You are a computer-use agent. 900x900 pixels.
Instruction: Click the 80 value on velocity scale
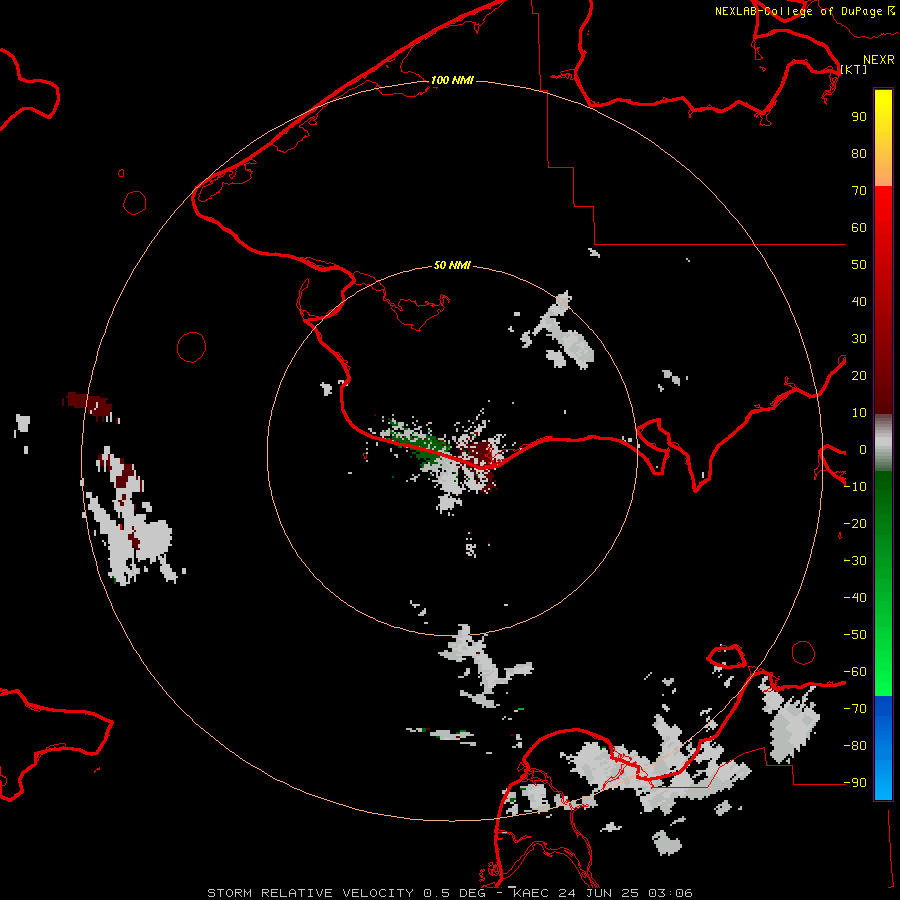click(x=859, y=153)
